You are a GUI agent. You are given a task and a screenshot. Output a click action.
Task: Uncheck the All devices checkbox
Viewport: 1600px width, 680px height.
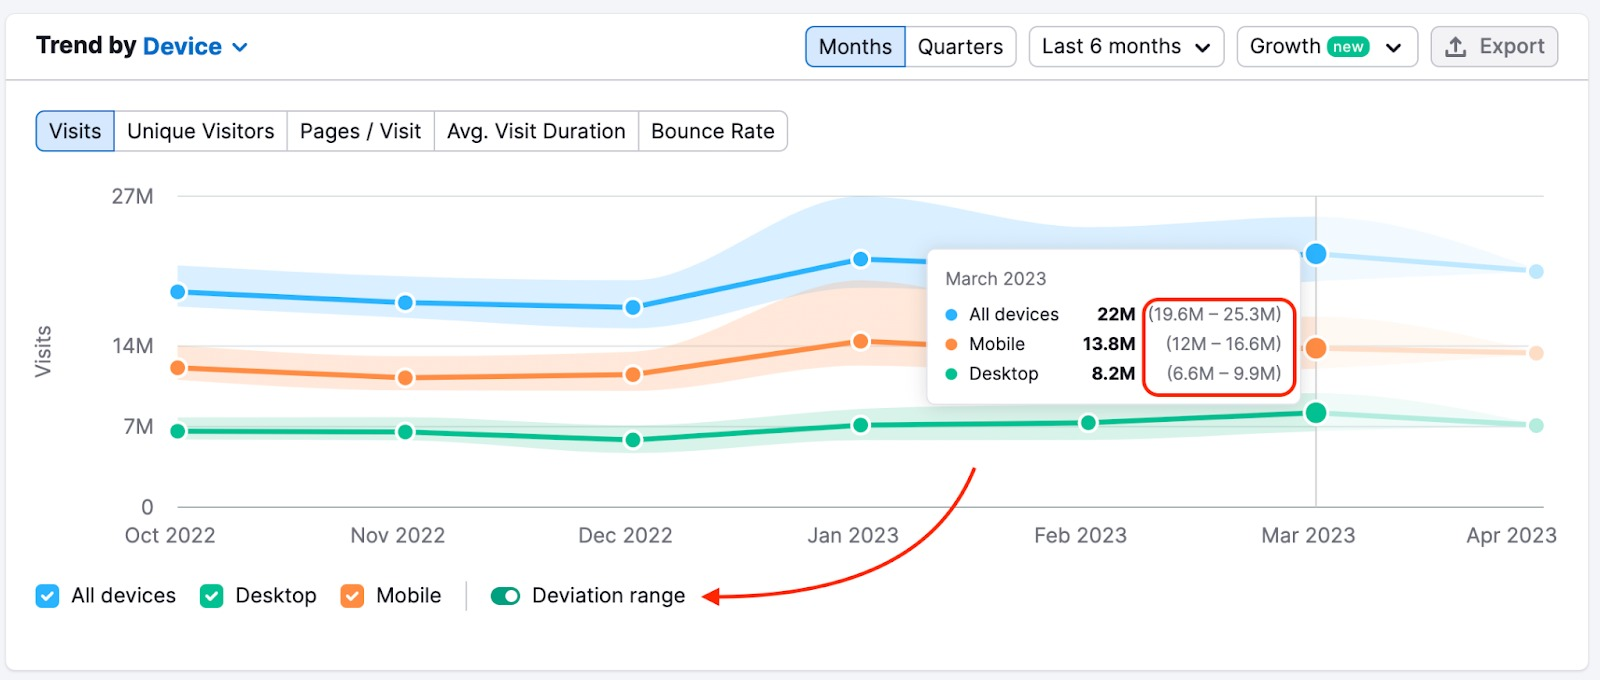[x=47, y=596]
